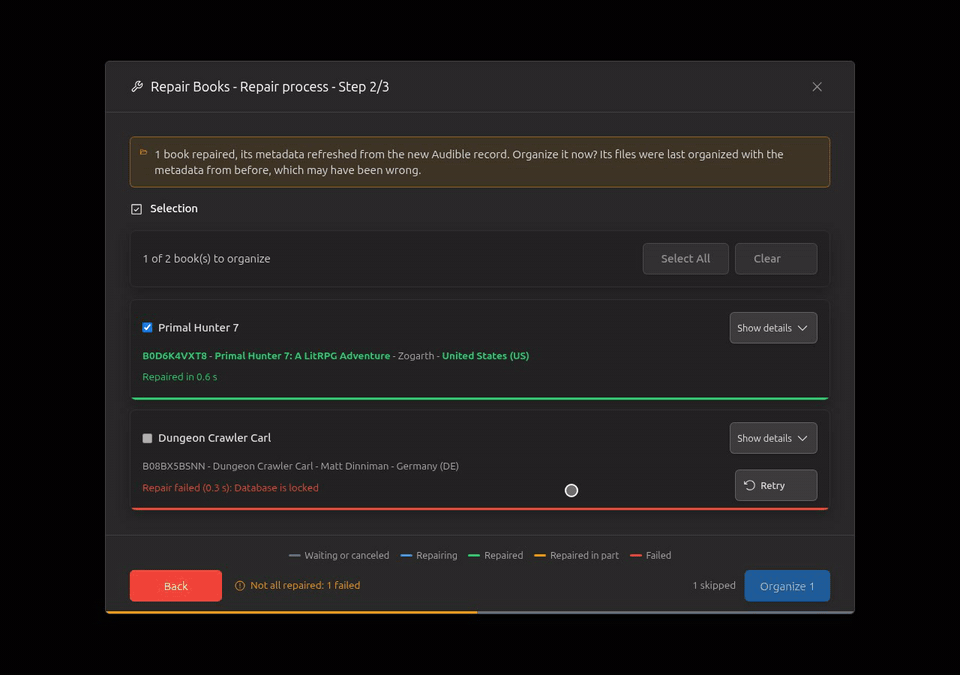Click 'Repair failed (0.3 s): Database is locked' message

point(230,488)
